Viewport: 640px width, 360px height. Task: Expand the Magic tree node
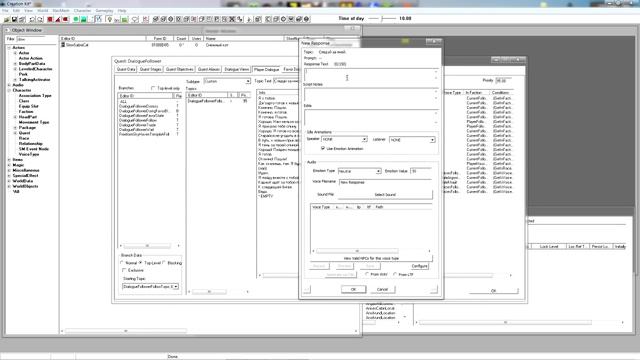[x=9, y=165]
